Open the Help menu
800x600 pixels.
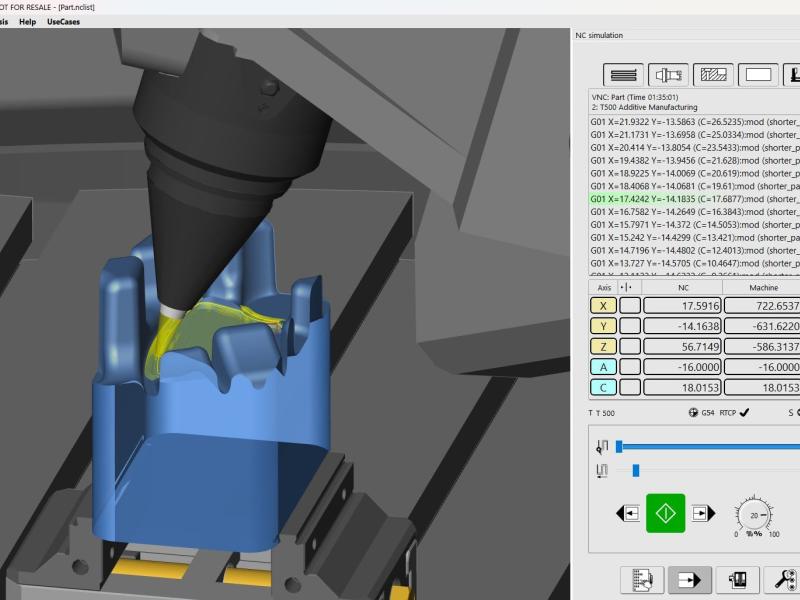coord(27,21)
